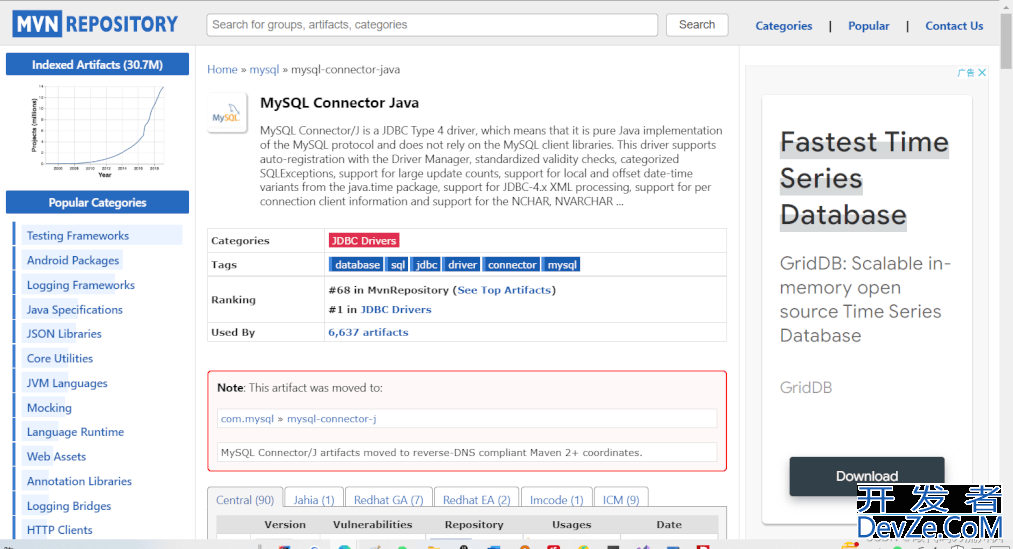Focus the groups and artifacts search field
Screen dimensions: 1013x549
click(x=432, y=25)
